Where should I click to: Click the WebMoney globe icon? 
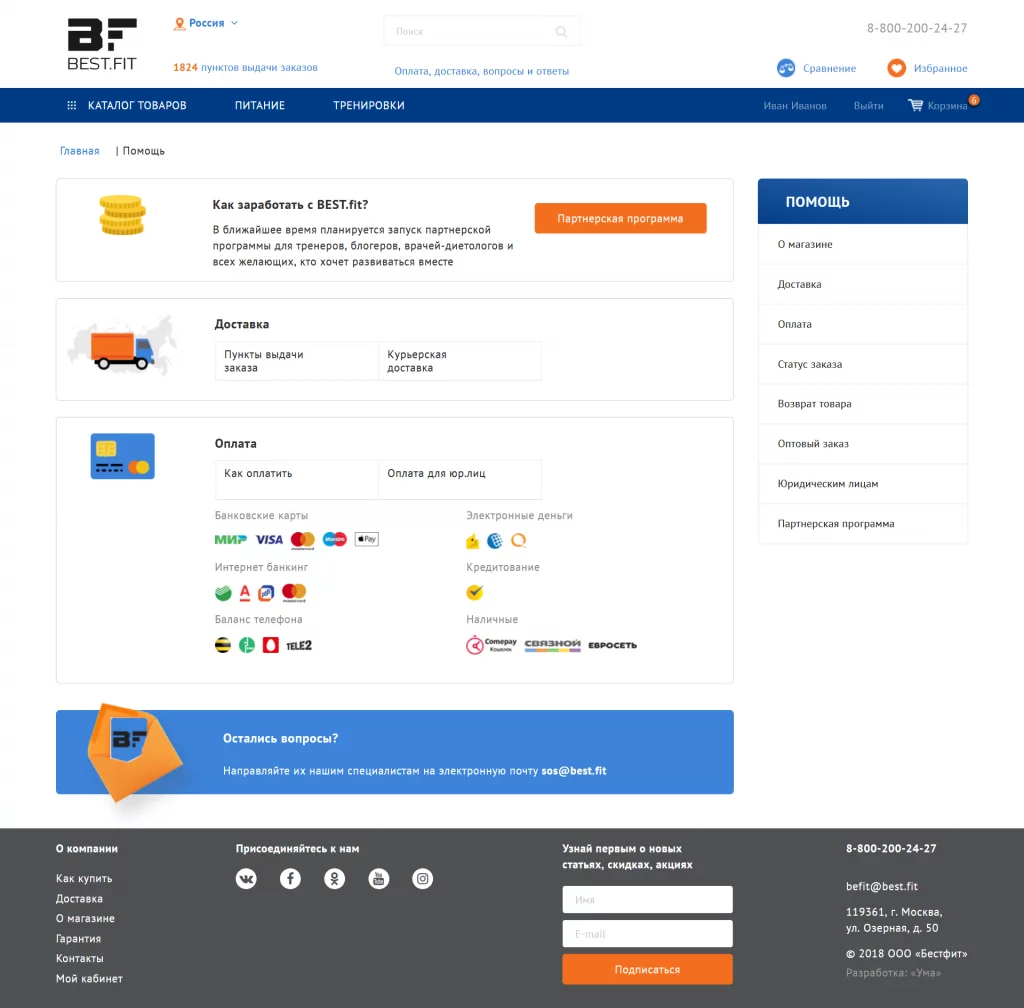[495, 541]
